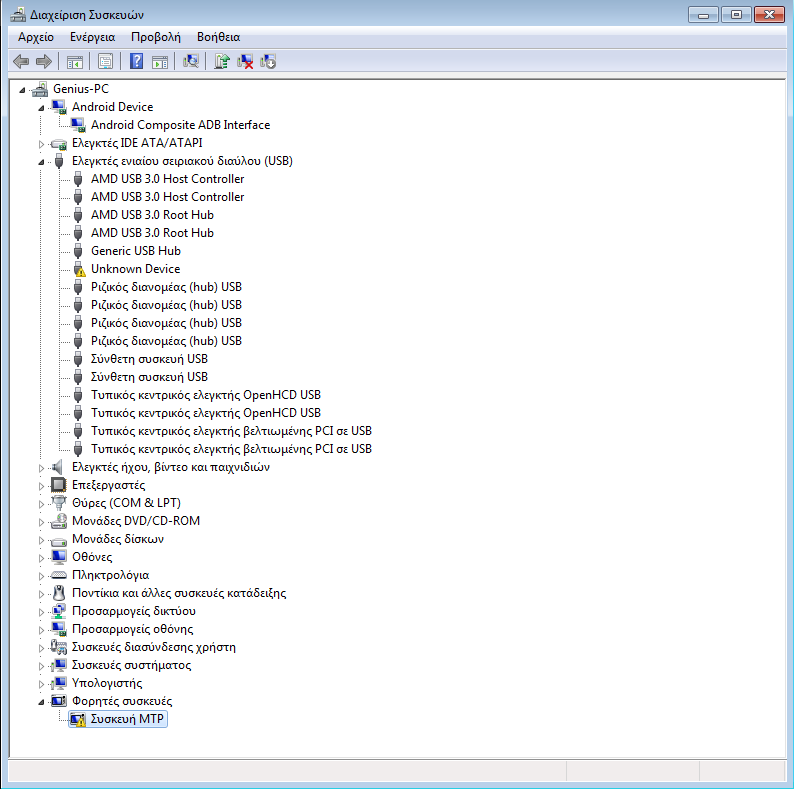Click the Properties toolbar icon
Viewport: 794px width, 789px height.
click(x=105, y=61)
